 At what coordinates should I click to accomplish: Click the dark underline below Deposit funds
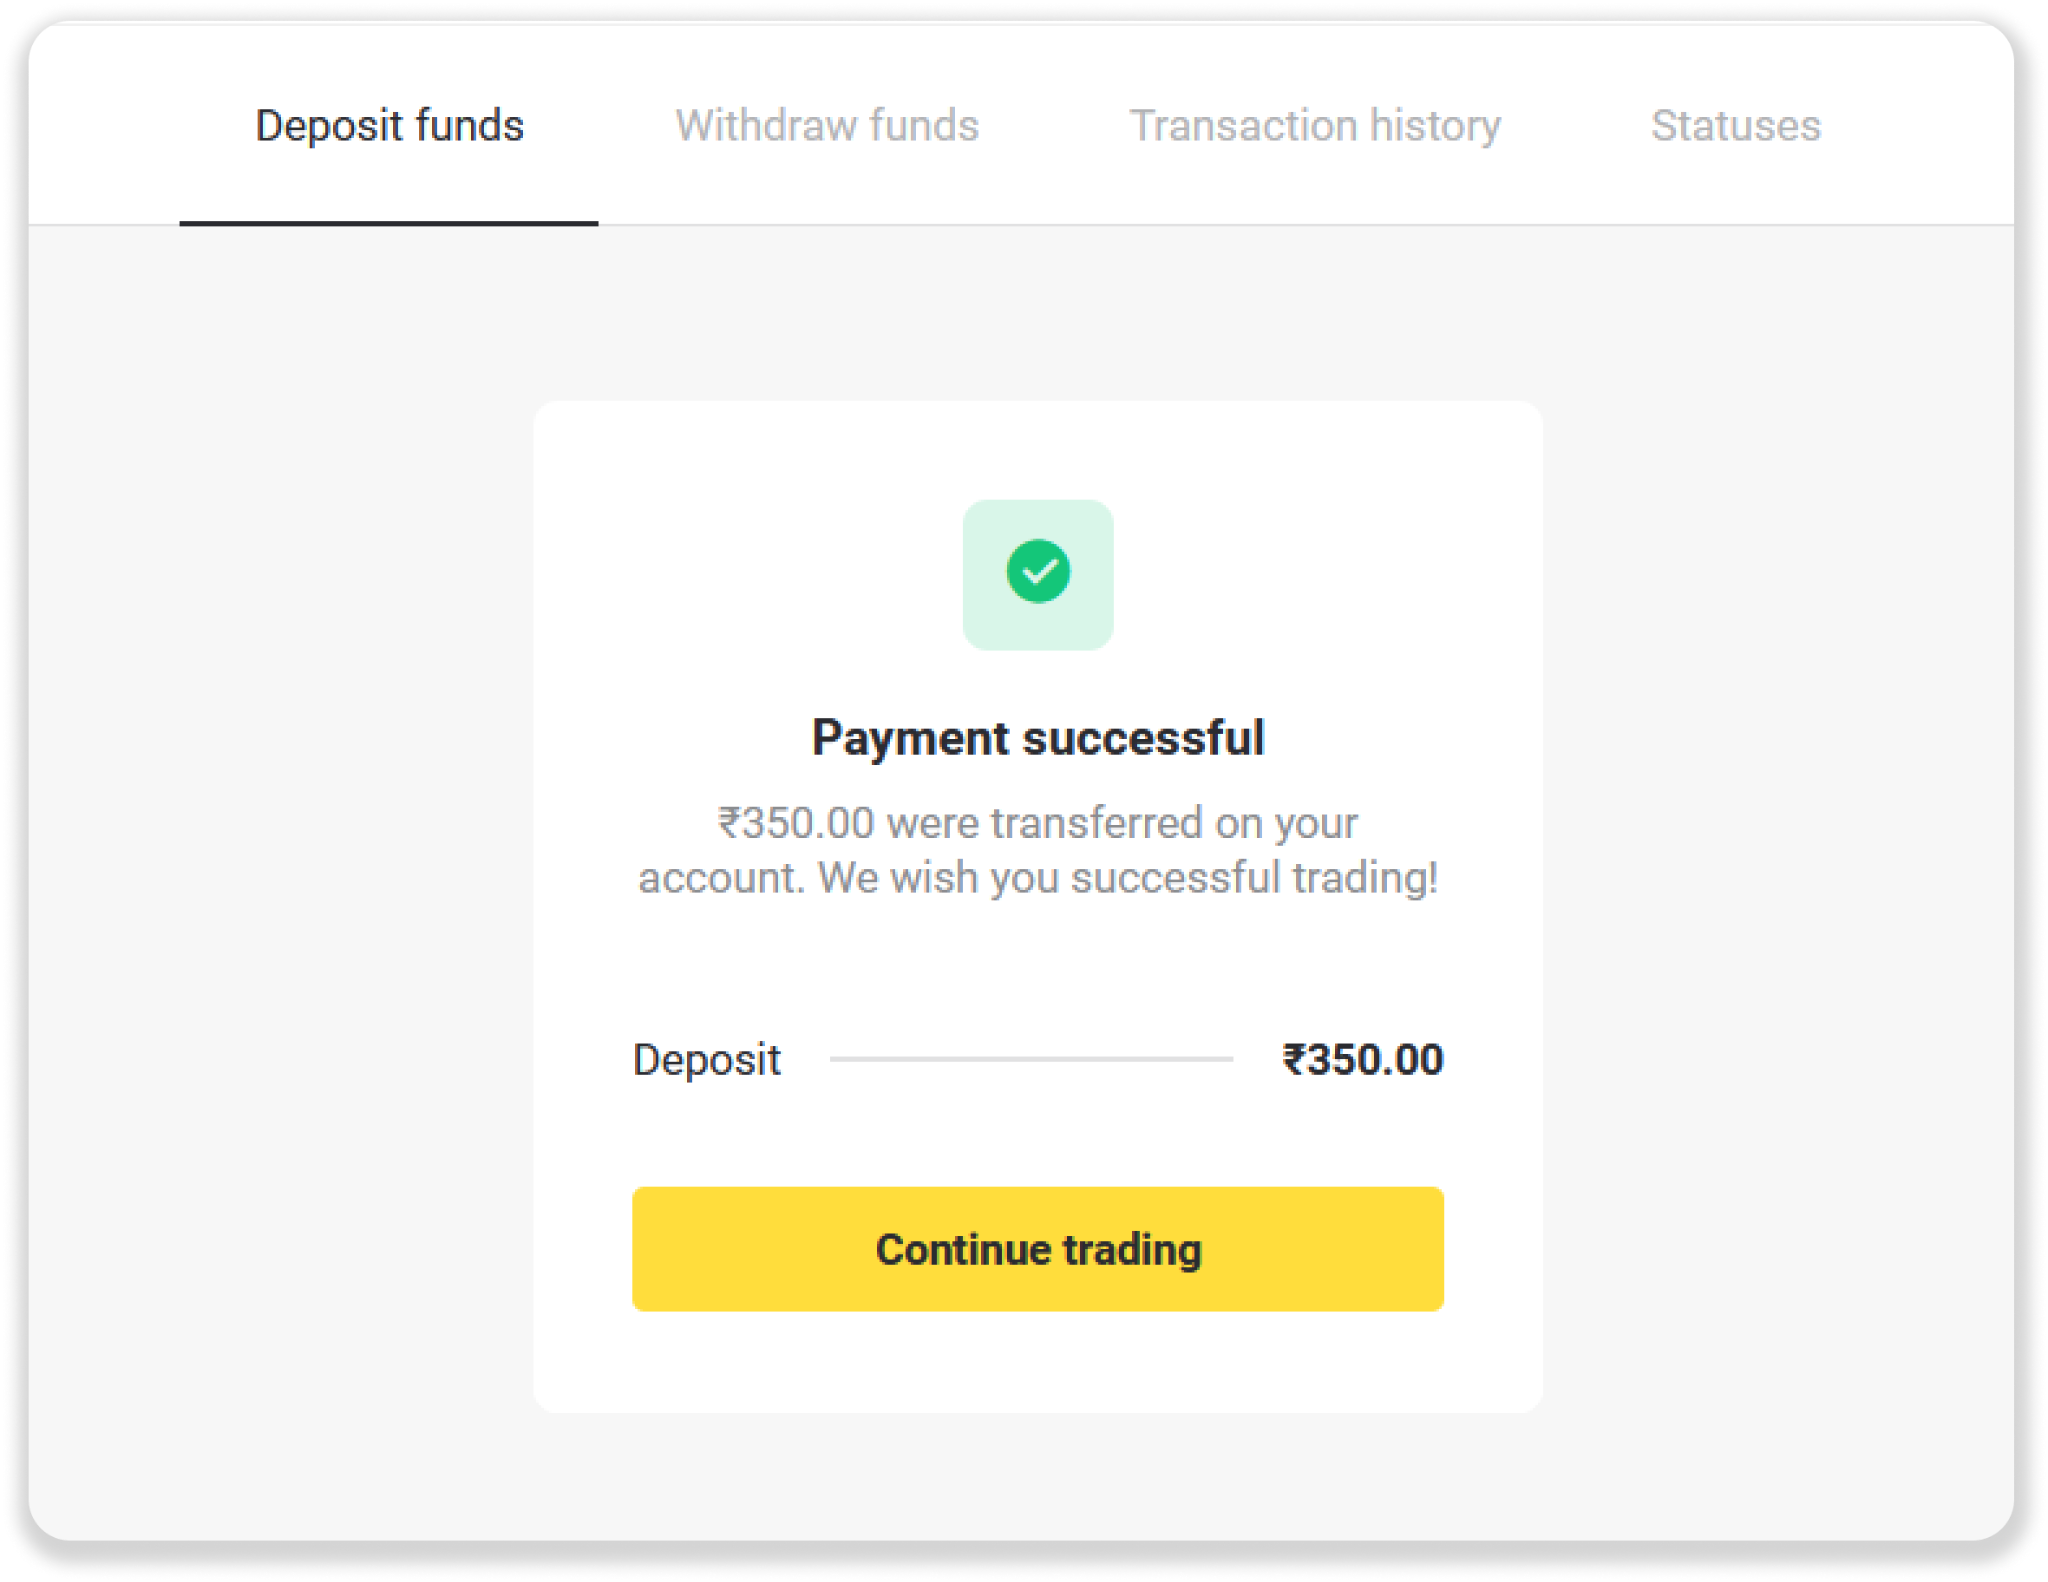pos(389,223)
